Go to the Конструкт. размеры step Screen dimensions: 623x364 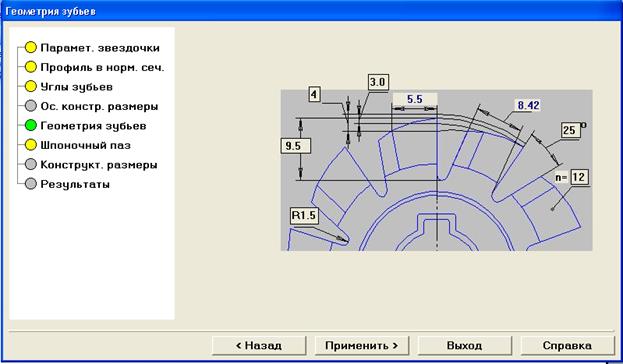99,165
